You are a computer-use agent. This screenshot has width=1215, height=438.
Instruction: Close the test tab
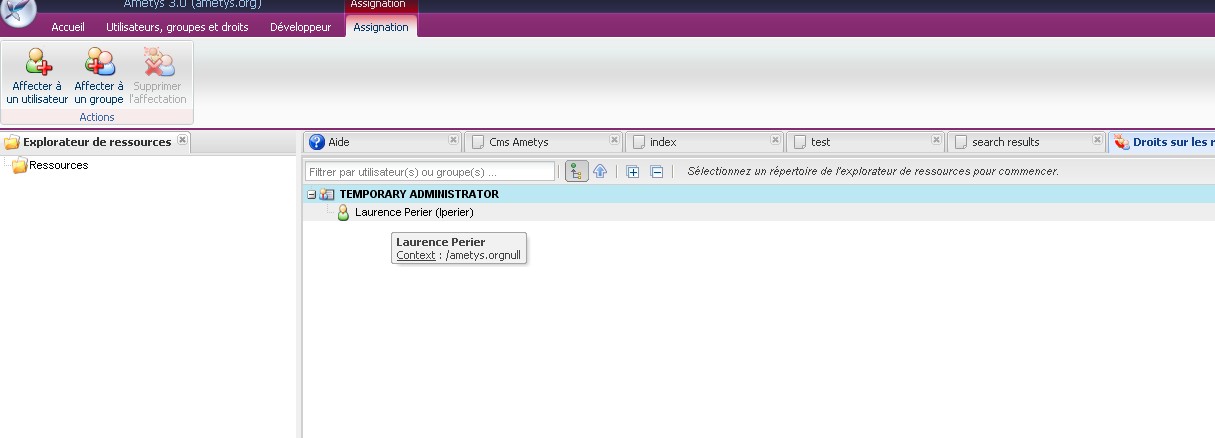tap(936, 140)
